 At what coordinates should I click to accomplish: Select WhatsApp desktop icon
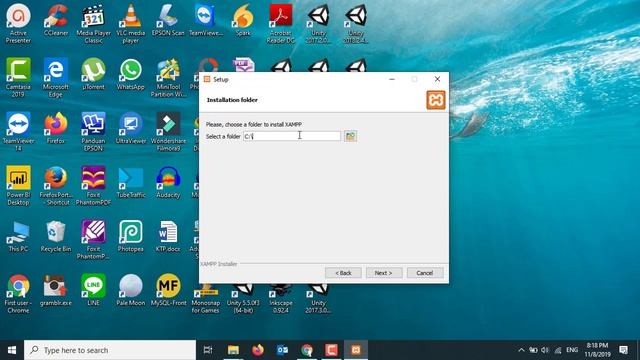coord(131,74)
